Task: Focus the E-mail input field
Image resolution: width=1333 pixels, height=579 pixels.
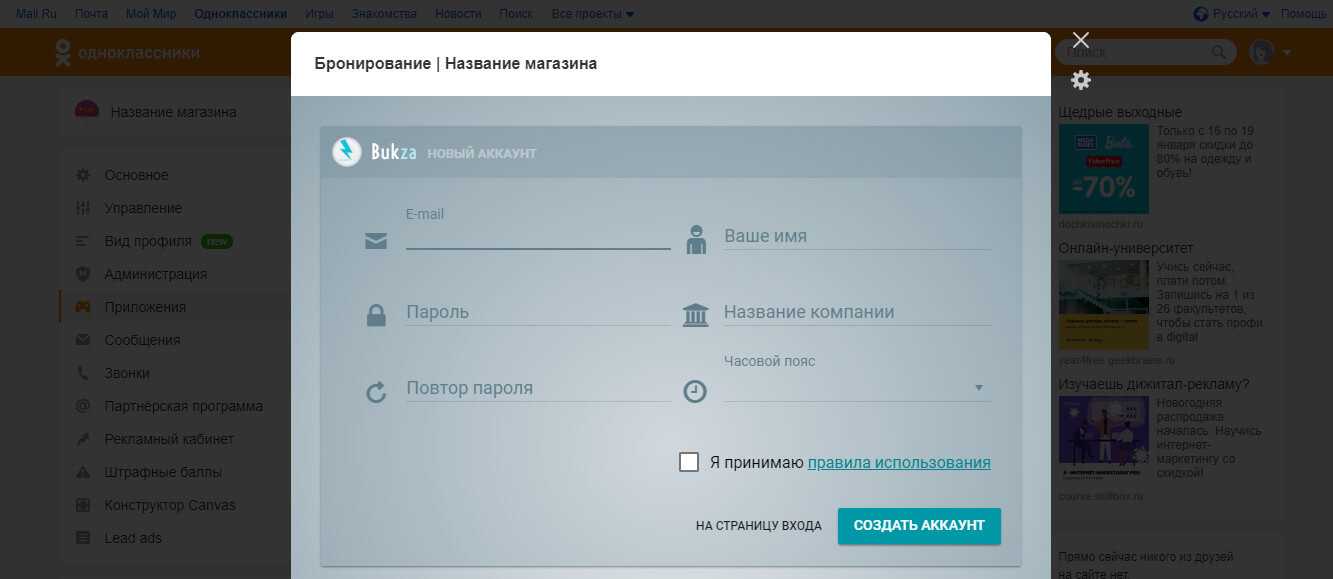Action: (x=538, y=236)
